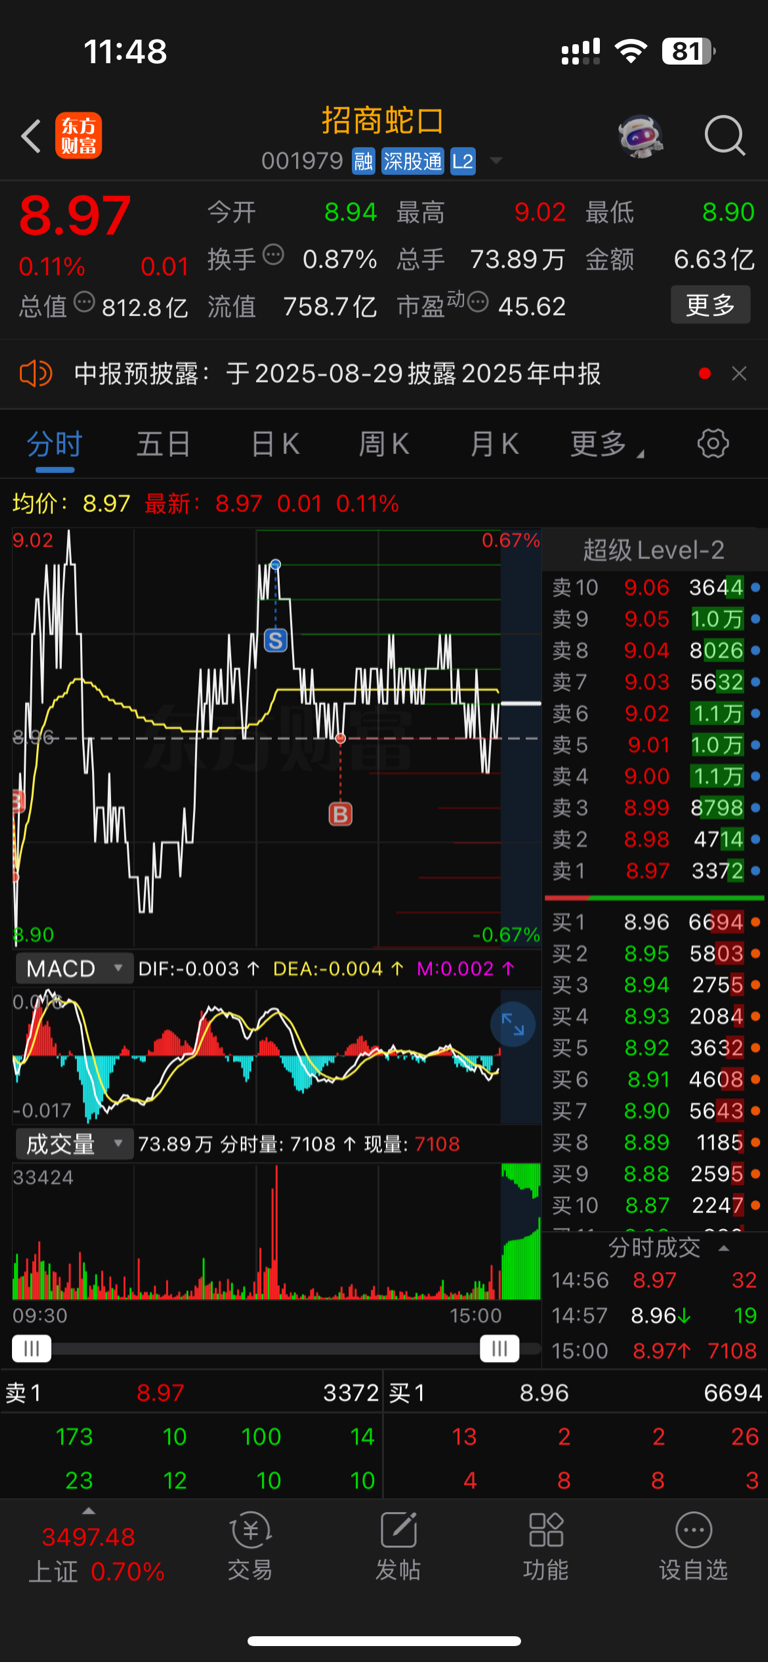Tap the S sell marker on chart

pyautogui.click(x=275, y=640)
